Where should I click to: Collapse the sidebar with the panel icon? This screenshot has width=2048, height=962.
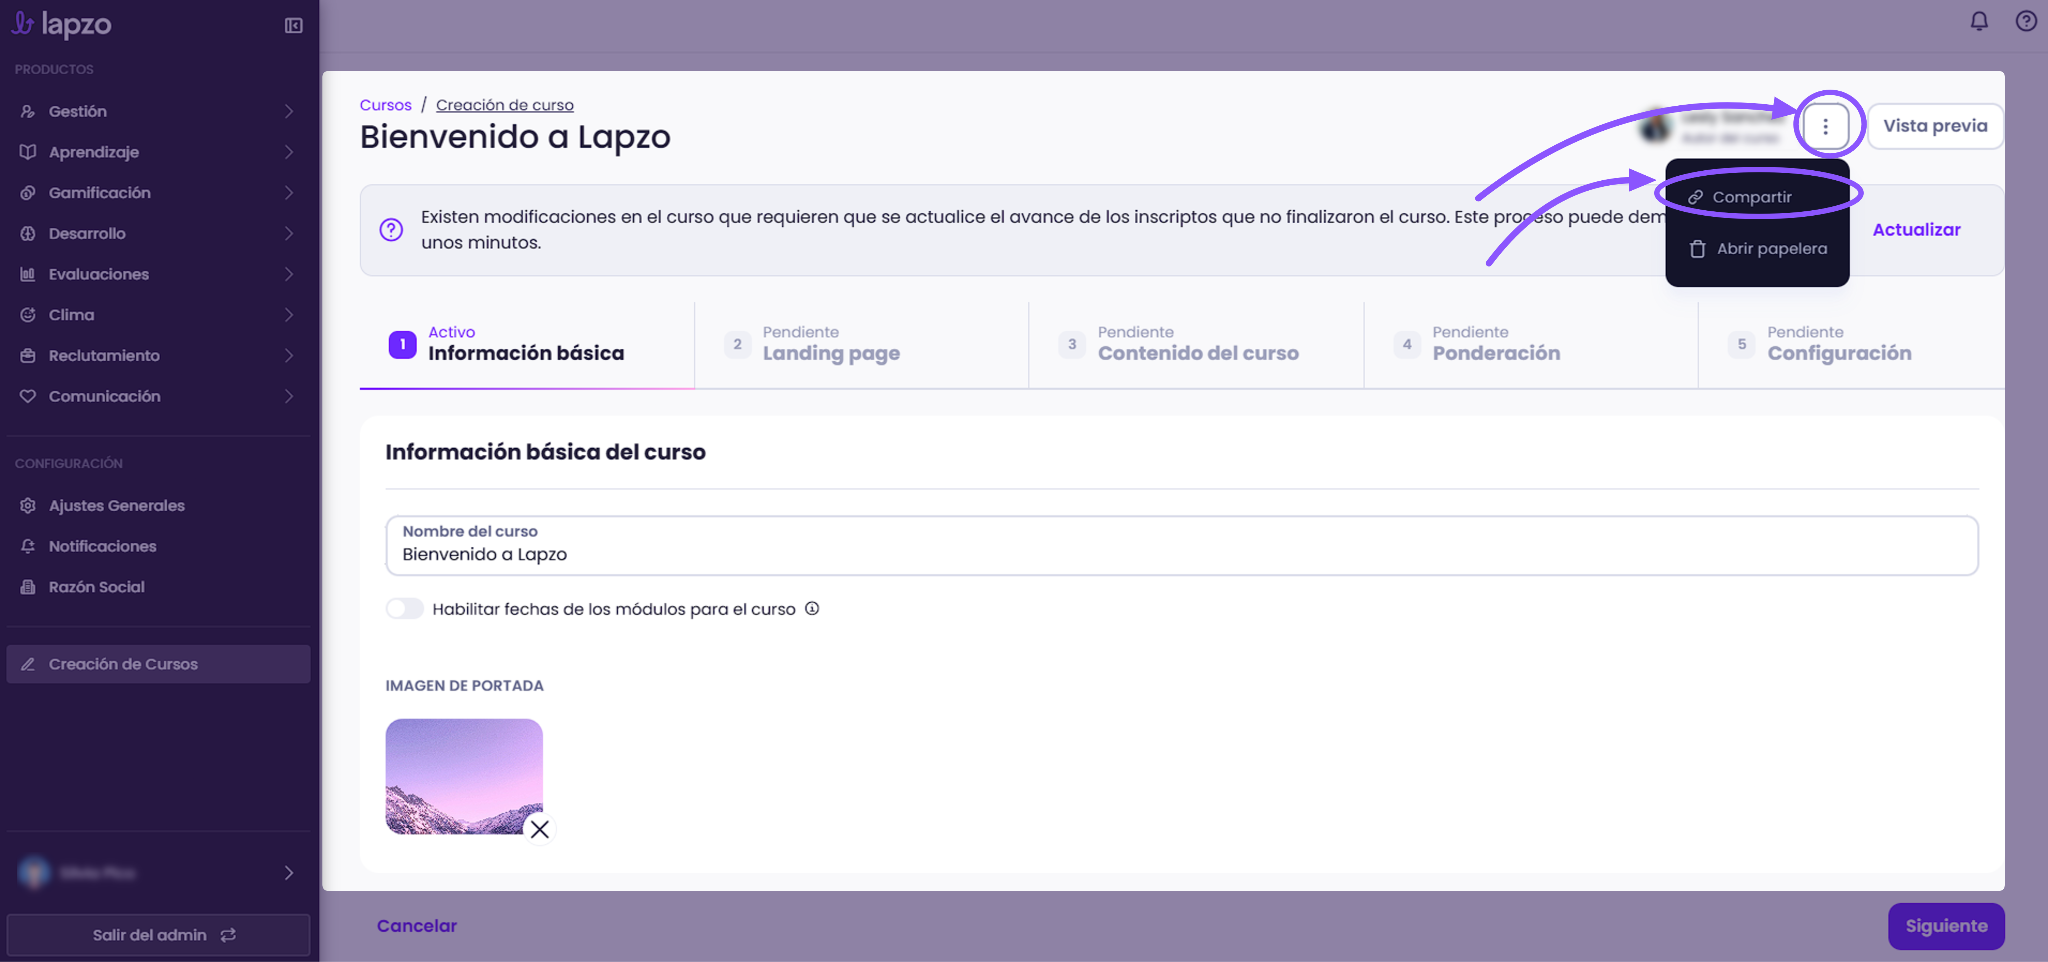pyautogui.click(x=293, y=25)
